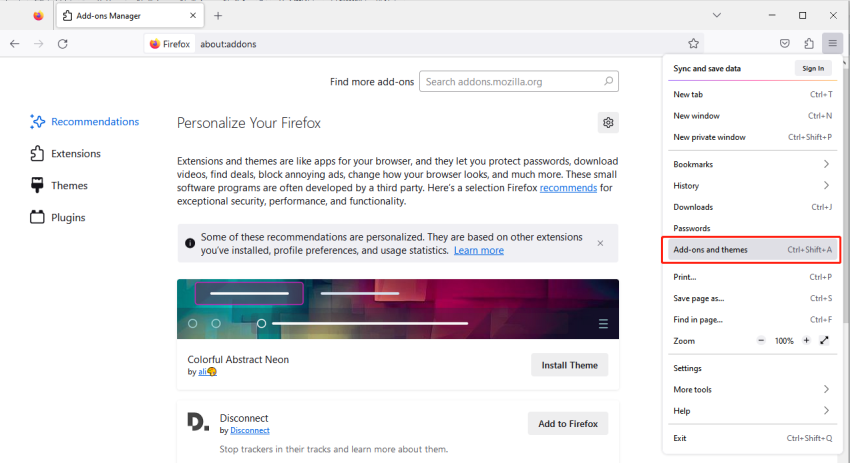The image size is (850, 463).
Task: Zoom out with the minus button
Action: pyautogui.click(x=761, y=341)
